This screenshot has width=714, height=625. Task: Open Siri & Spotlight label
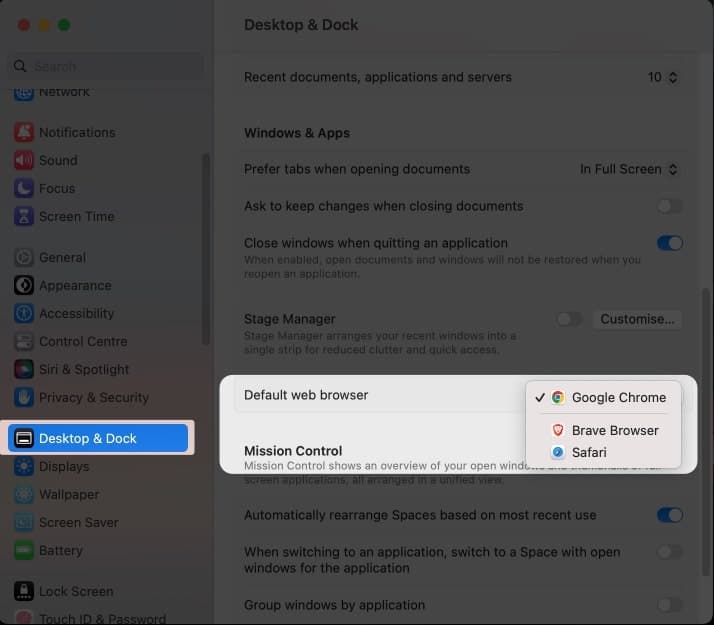(84, 370)
